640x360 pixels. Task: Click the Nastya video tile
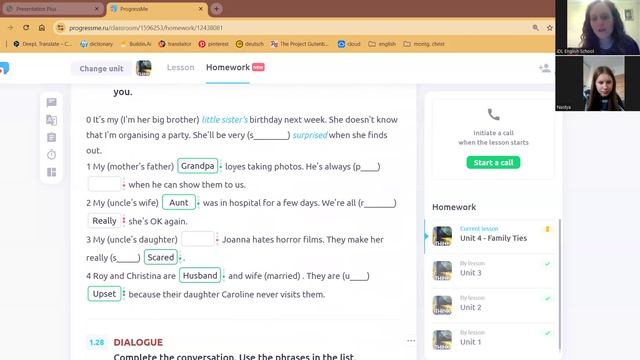pos(598,83)
